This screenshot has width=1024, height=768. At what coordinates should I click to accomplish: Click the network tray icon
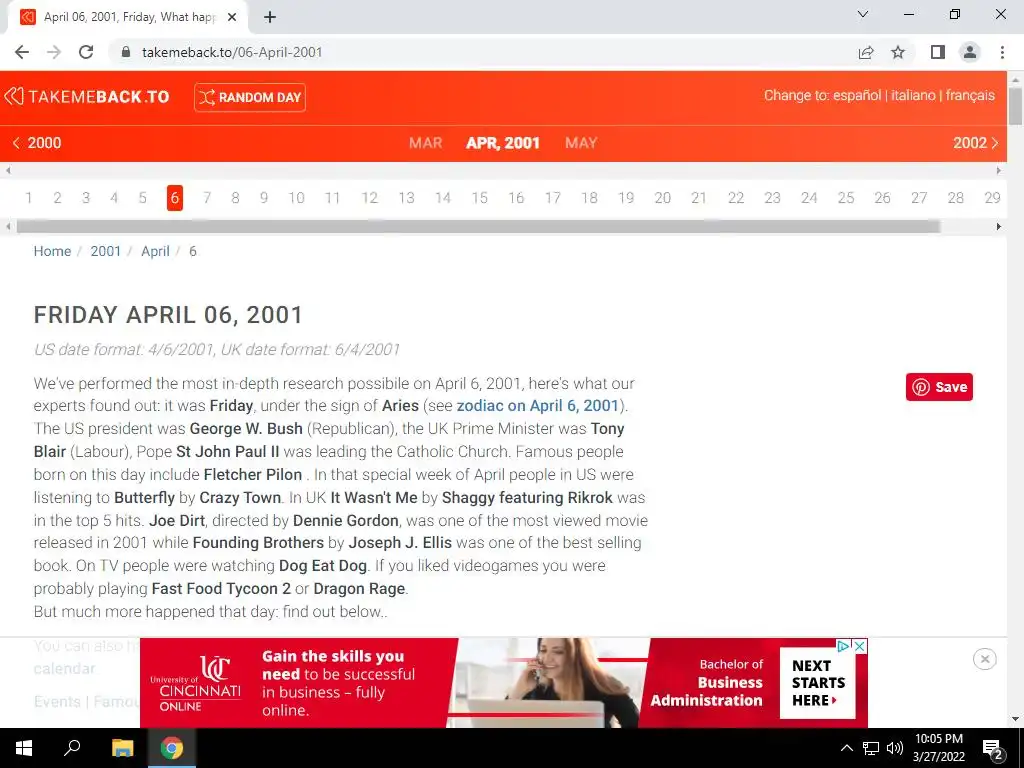tap(871, 748)
